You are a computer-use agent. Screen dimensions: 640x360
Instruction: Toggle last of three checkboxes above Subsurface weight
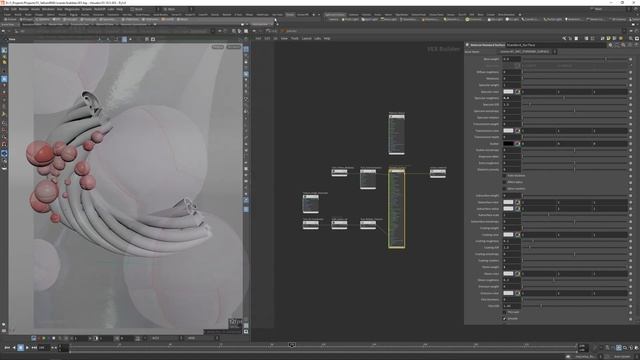(504, 189)
